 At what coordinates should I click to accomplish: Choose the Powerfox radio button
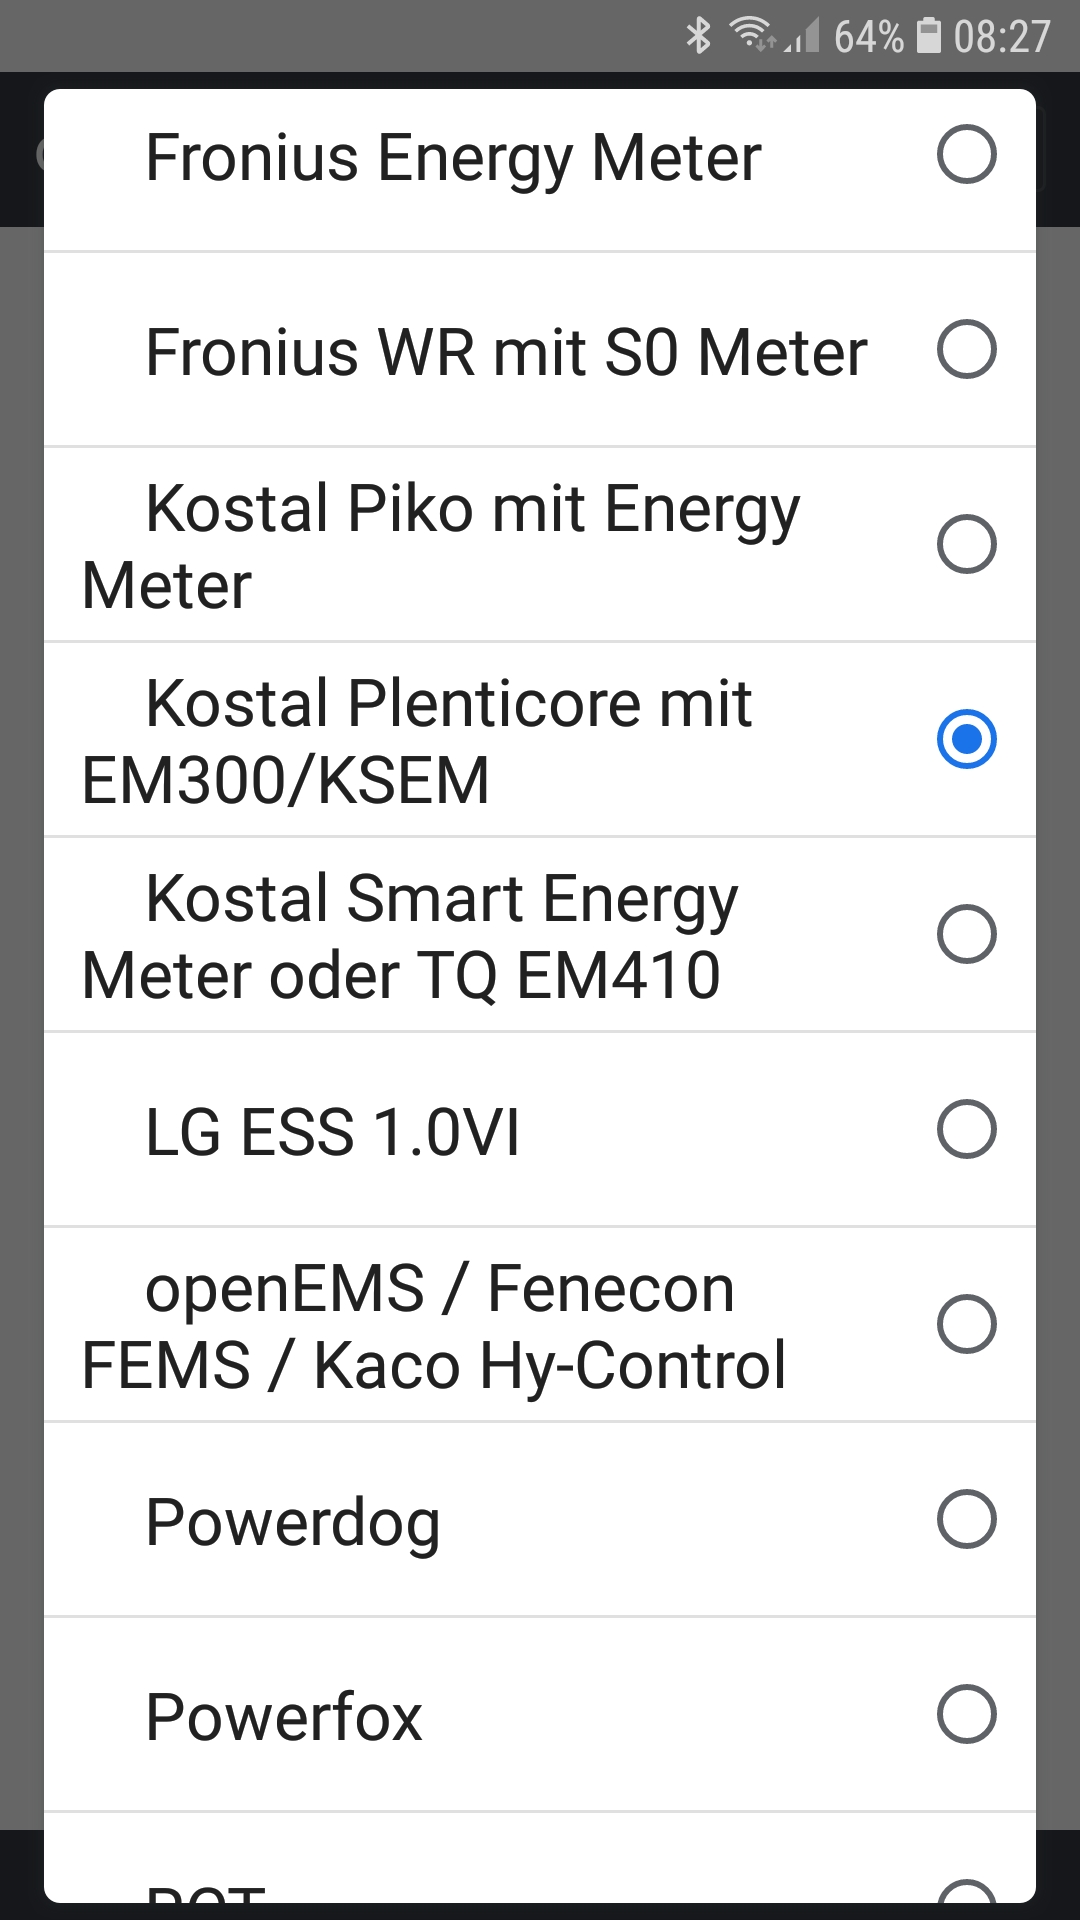pyautogui.click(x=966, y=1714)
